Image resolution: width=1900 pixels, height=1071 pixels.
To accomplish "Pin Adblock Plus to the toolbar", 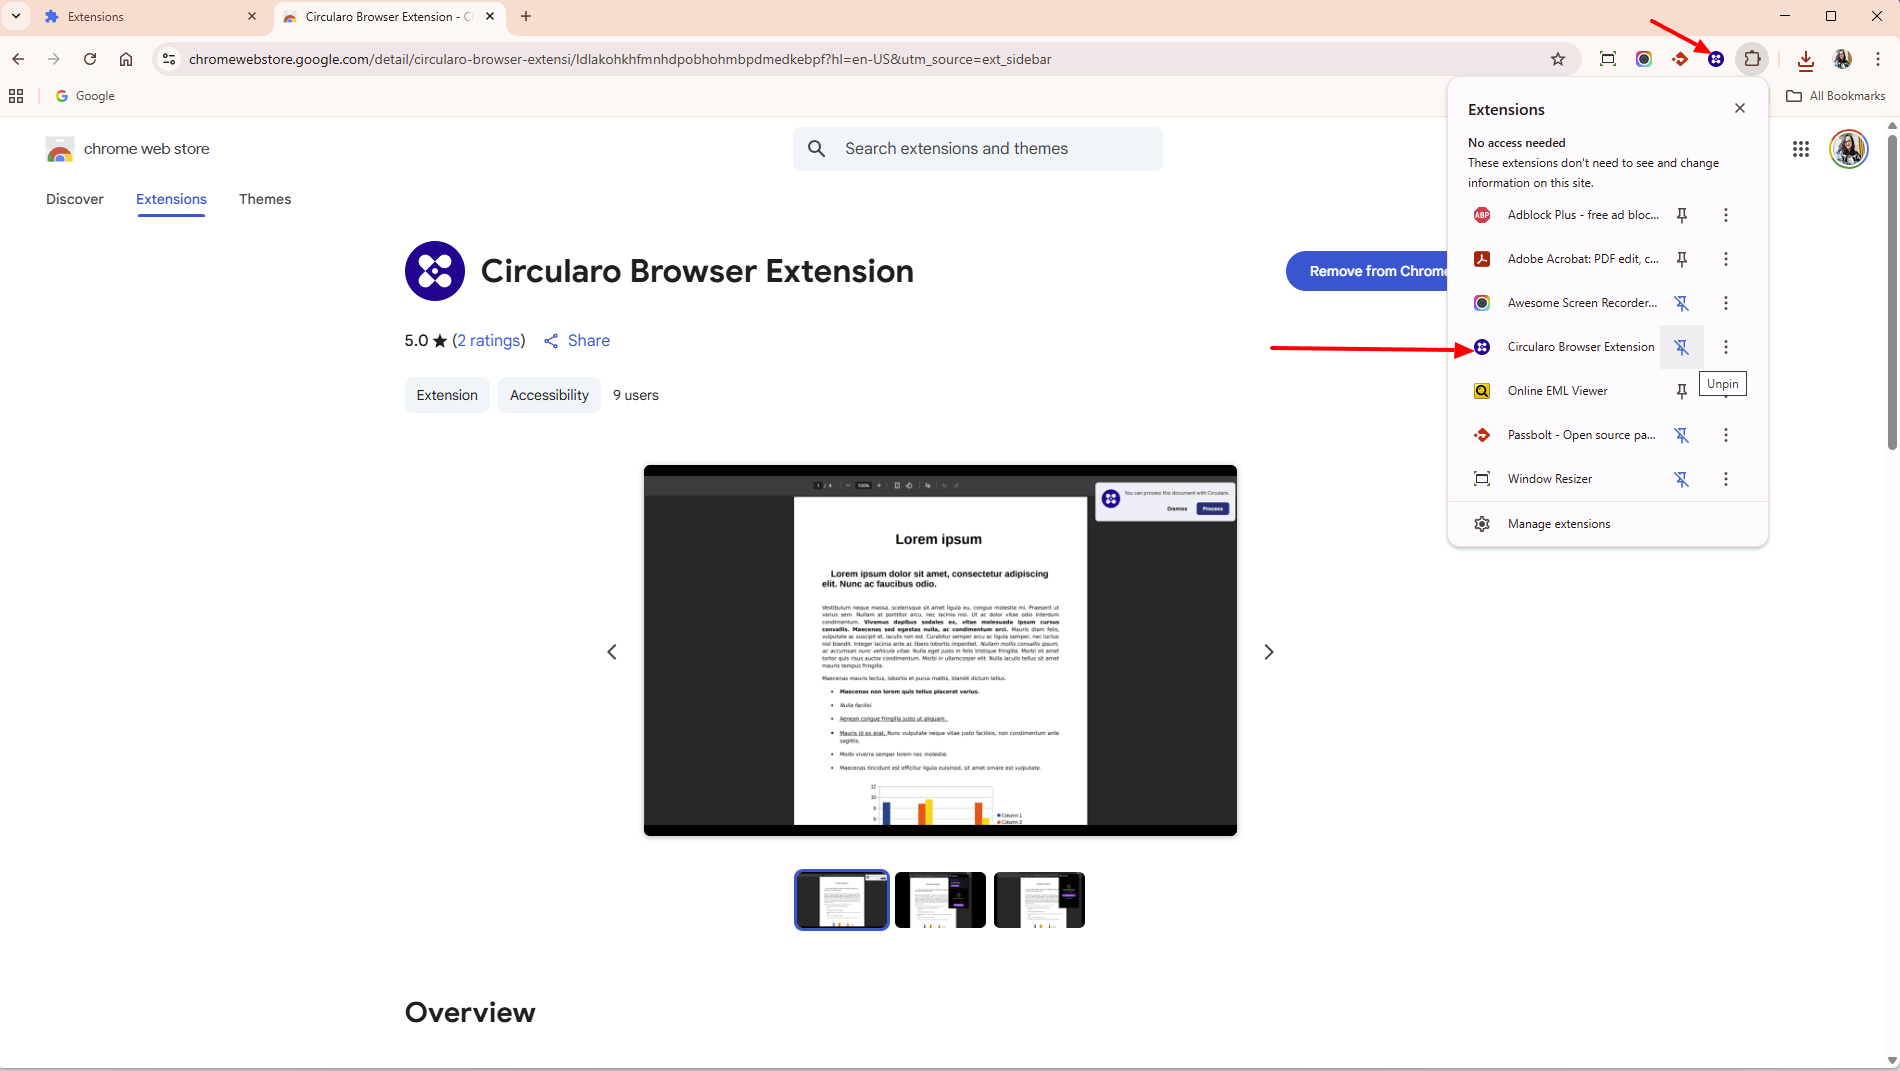I will click(1682, 215).
